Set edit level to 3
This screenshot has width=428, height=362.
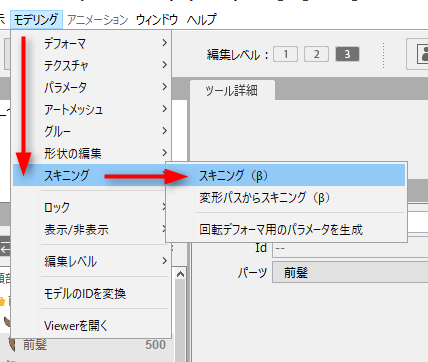(347, 54)
